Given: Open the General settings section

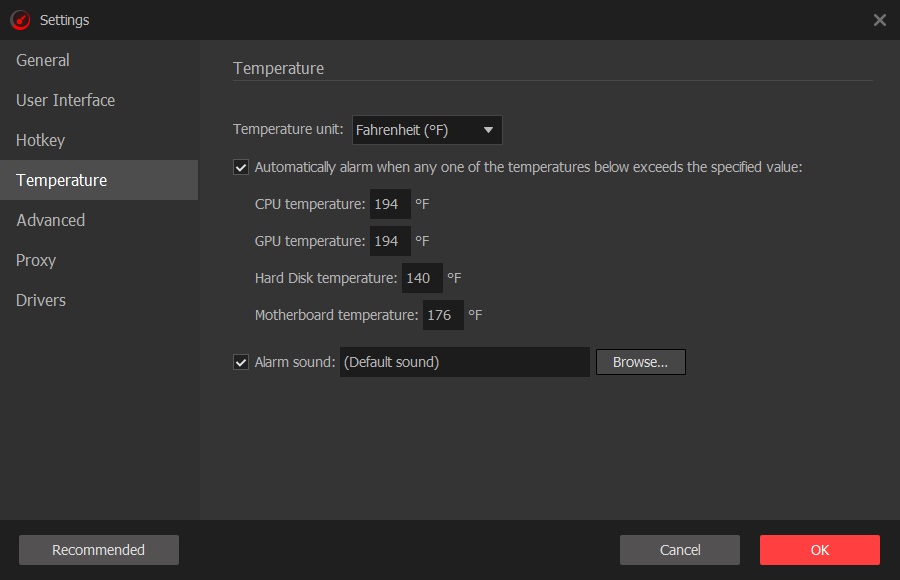Looking at the screenshot, I should (x=42, y=60).
